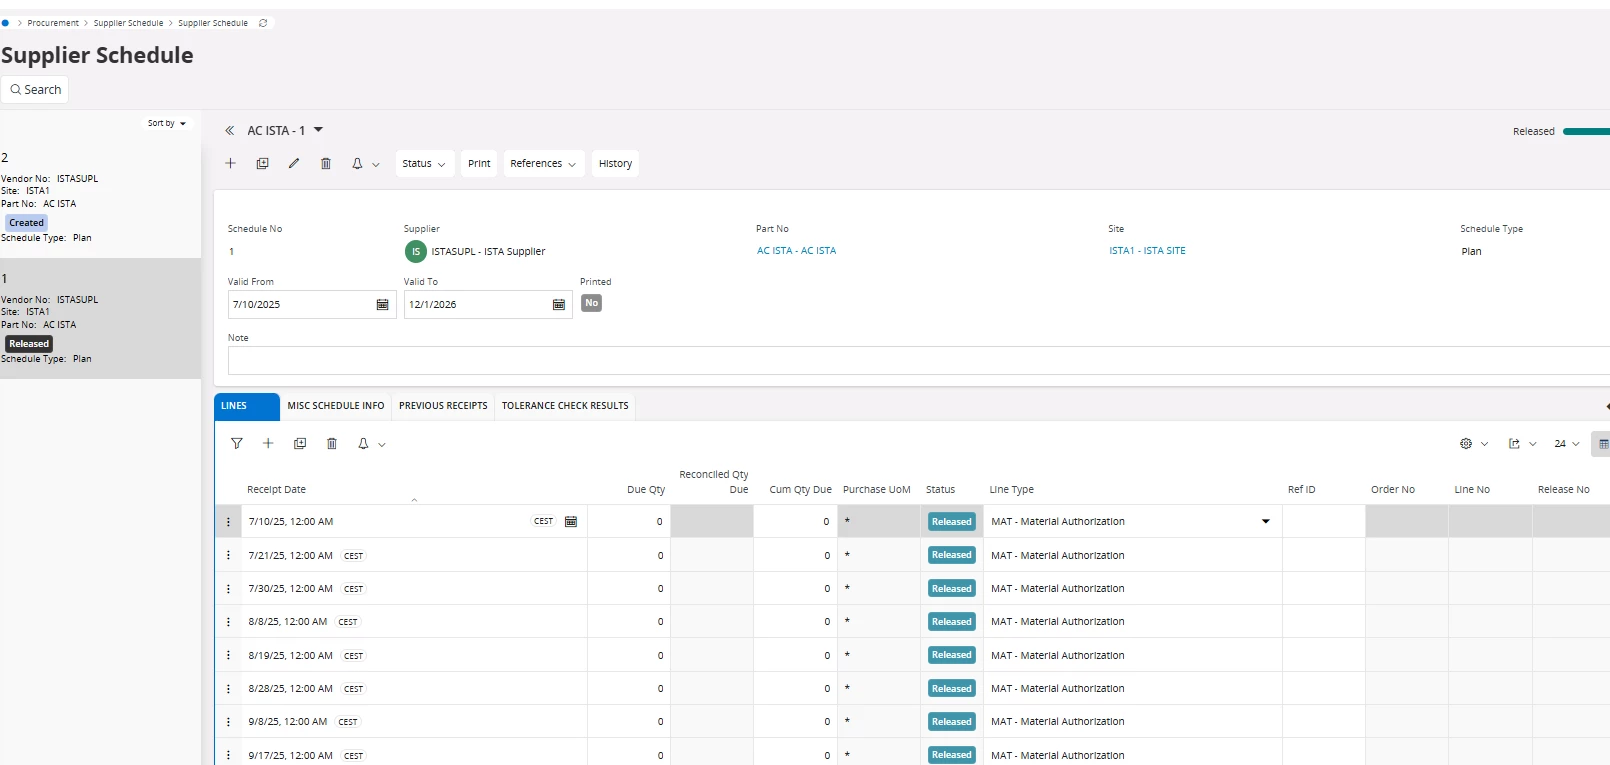Expand the Sort by dropdown
This screenshot has width=1610, height=765.
pos(167,123)
